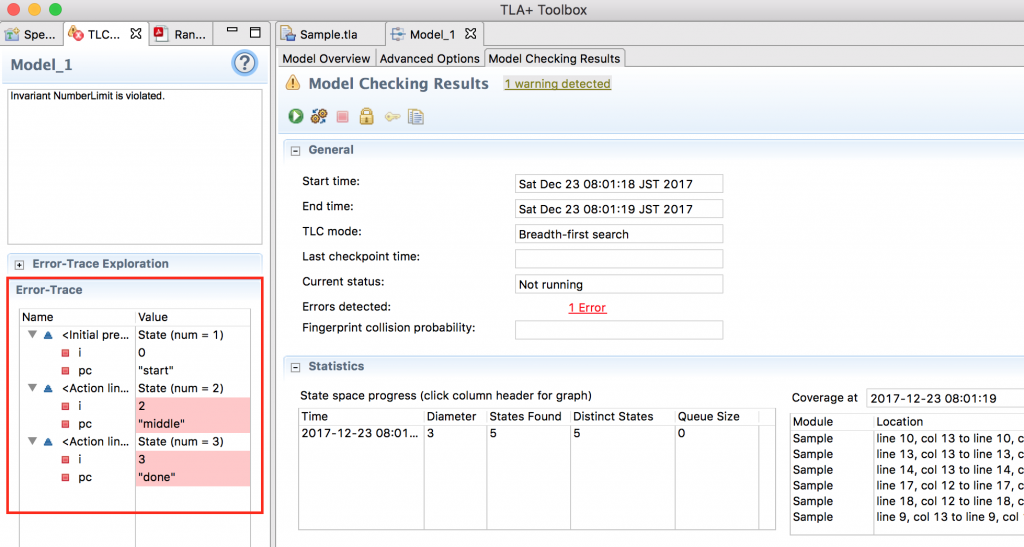Select coverage row line 18, col 12
The image size is (1024, 547).
tap(907, 501)
